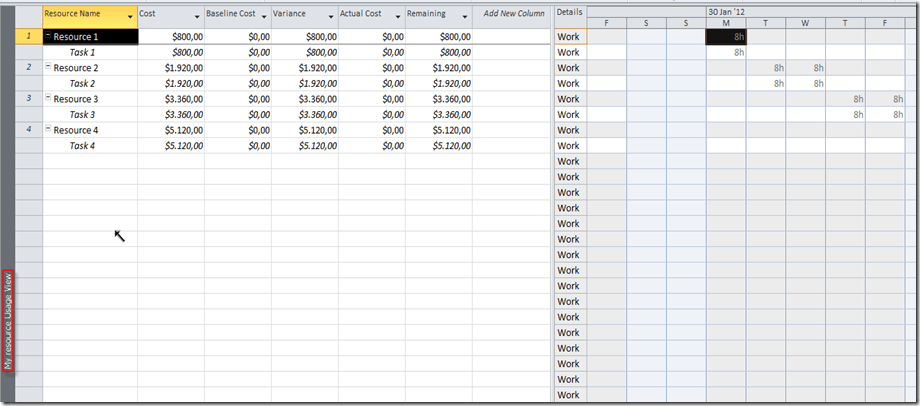Click the Details column header
The width and height of the screenshot is (920, 406).
point(569,11)
